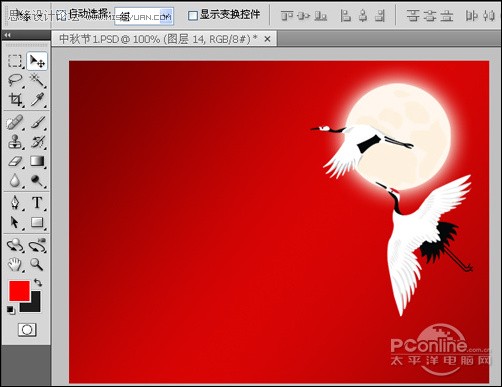Close the 中秋节1.PSD document tab
Image resolution: width=502 pixels, height=387 pixels.
(267, 39)
